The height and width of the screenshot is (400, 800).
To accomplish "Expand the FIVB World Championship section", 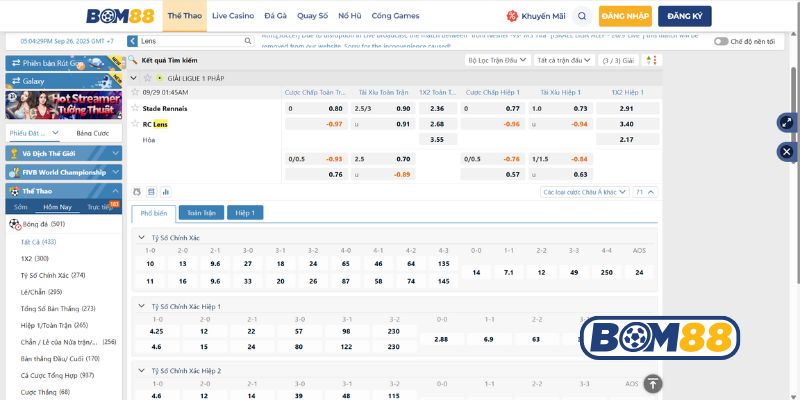I will point(63,171).
